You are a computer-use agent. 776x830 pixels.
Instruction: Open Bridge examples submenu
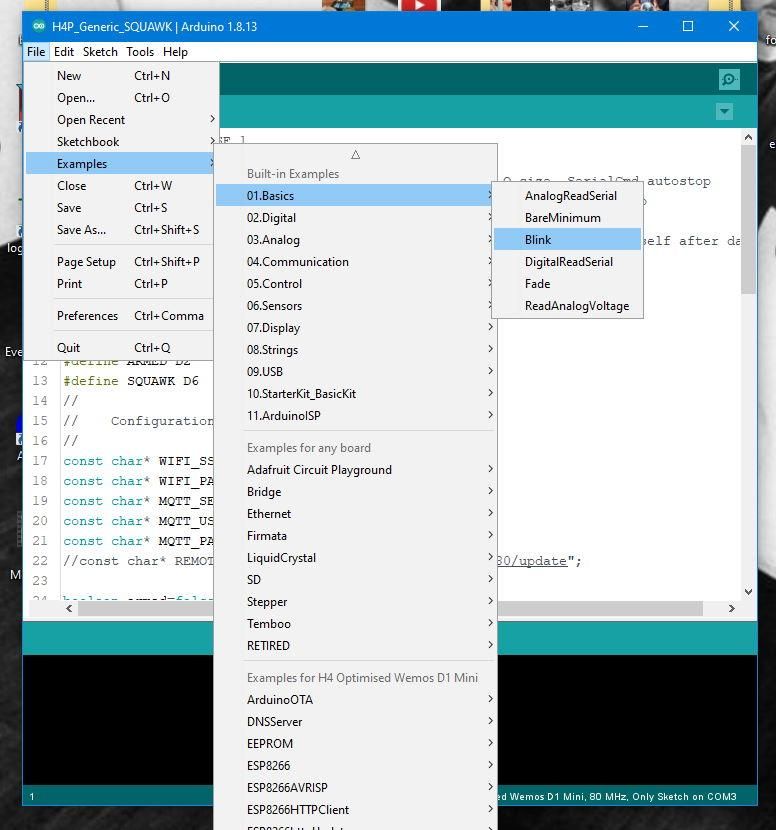coord(355,492)
